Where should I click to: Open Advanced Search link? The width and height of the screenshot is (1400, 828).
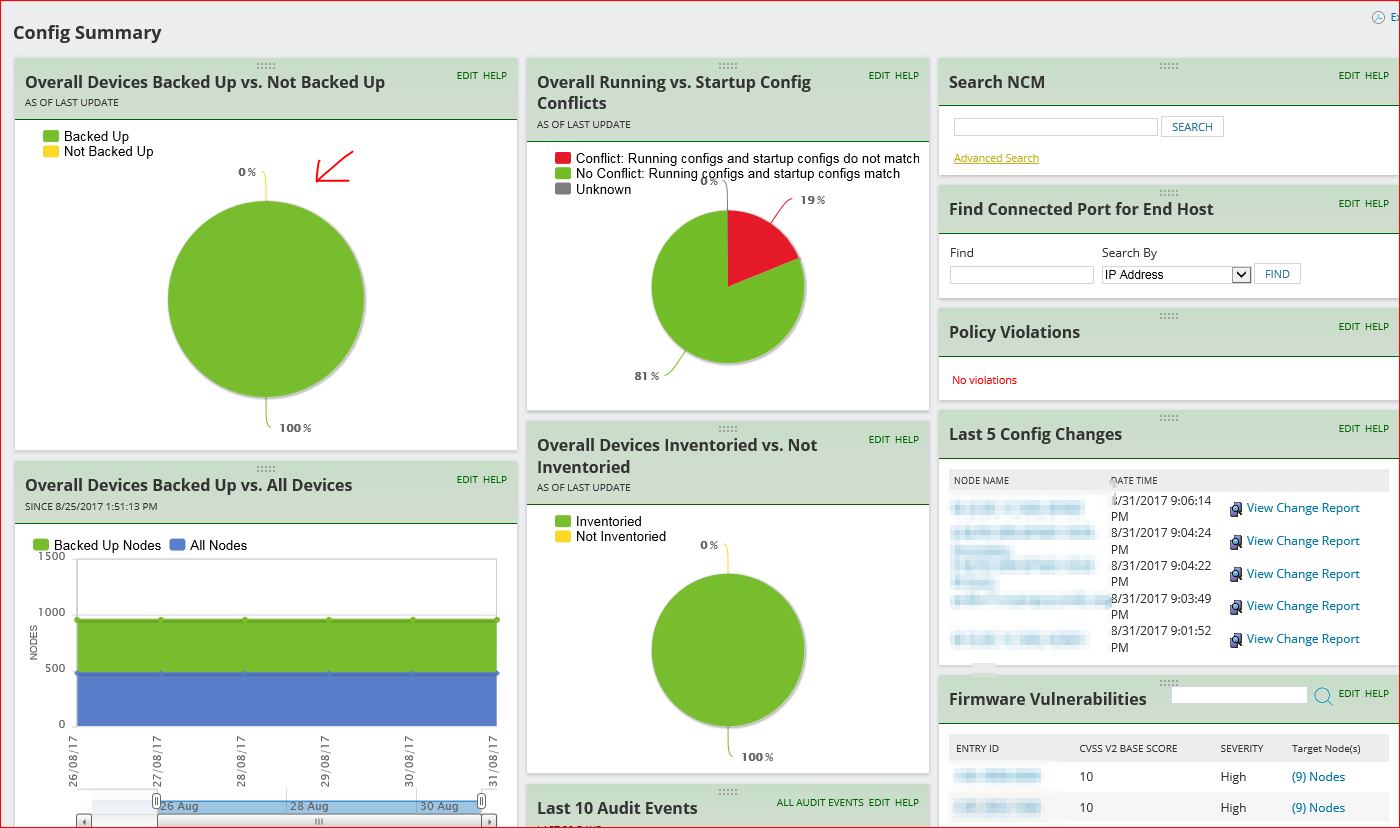(x=996, y=158)
